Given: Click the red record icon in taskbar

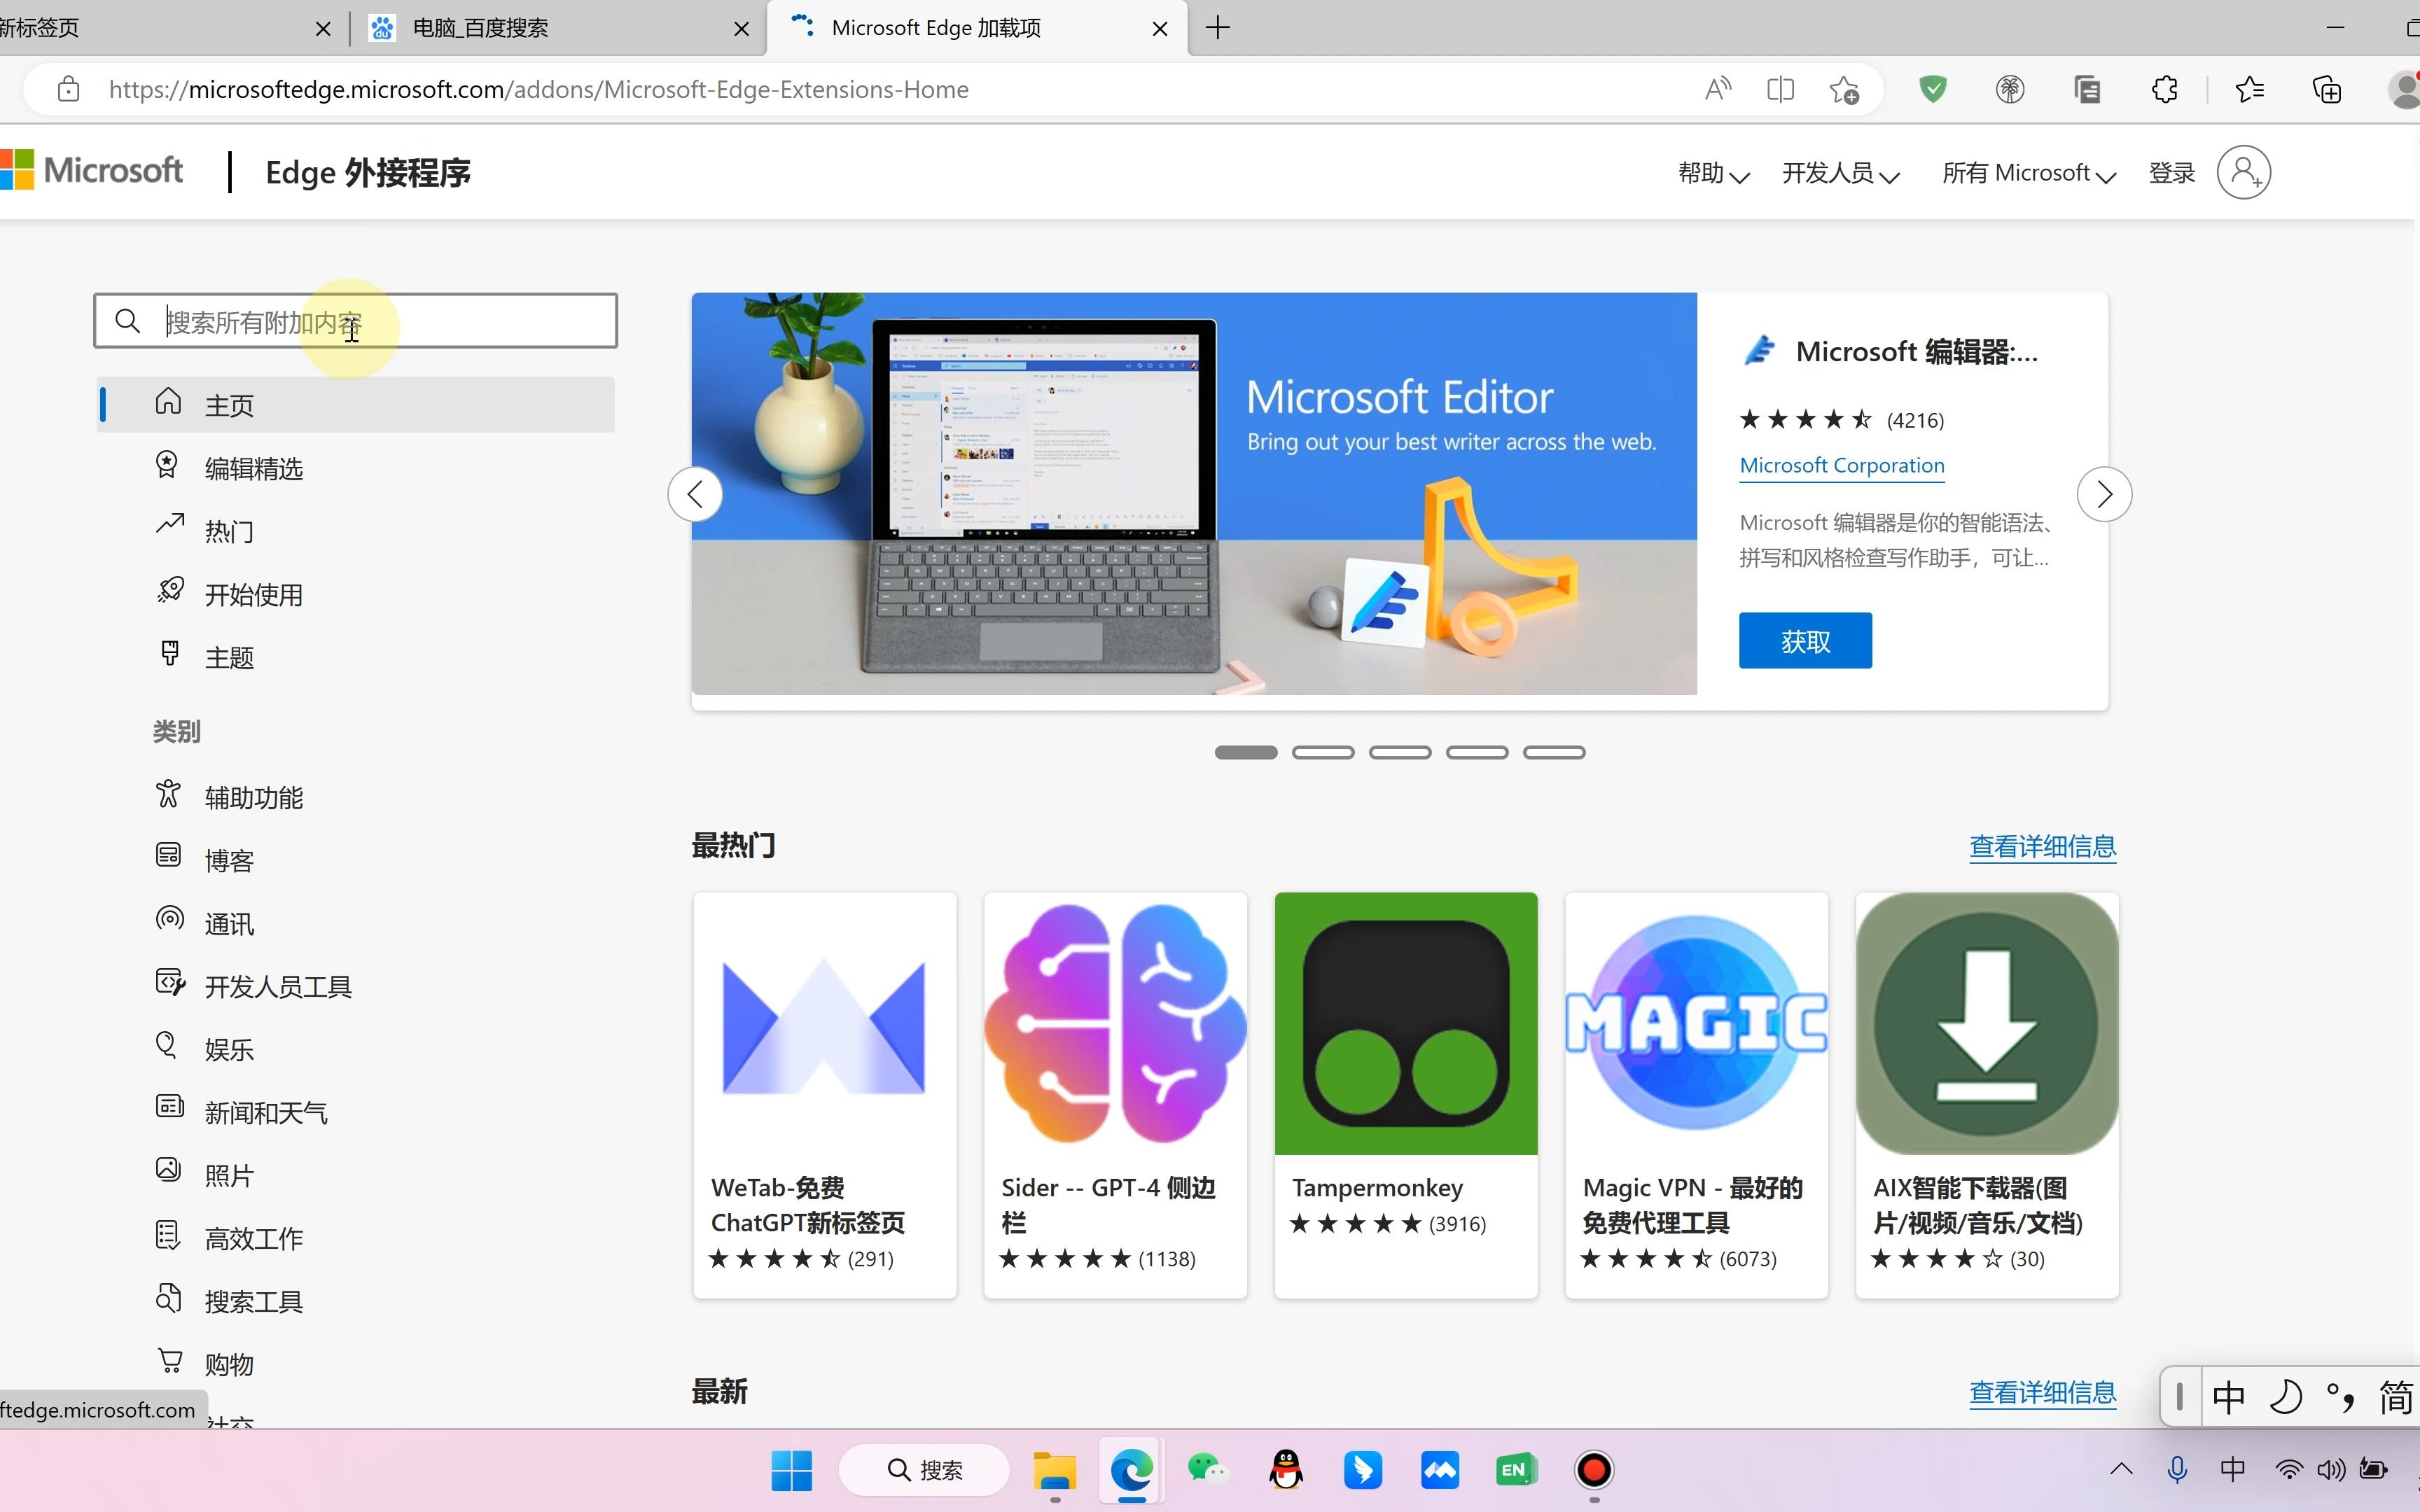Looking at the screenshot, I should 1594,1470.
